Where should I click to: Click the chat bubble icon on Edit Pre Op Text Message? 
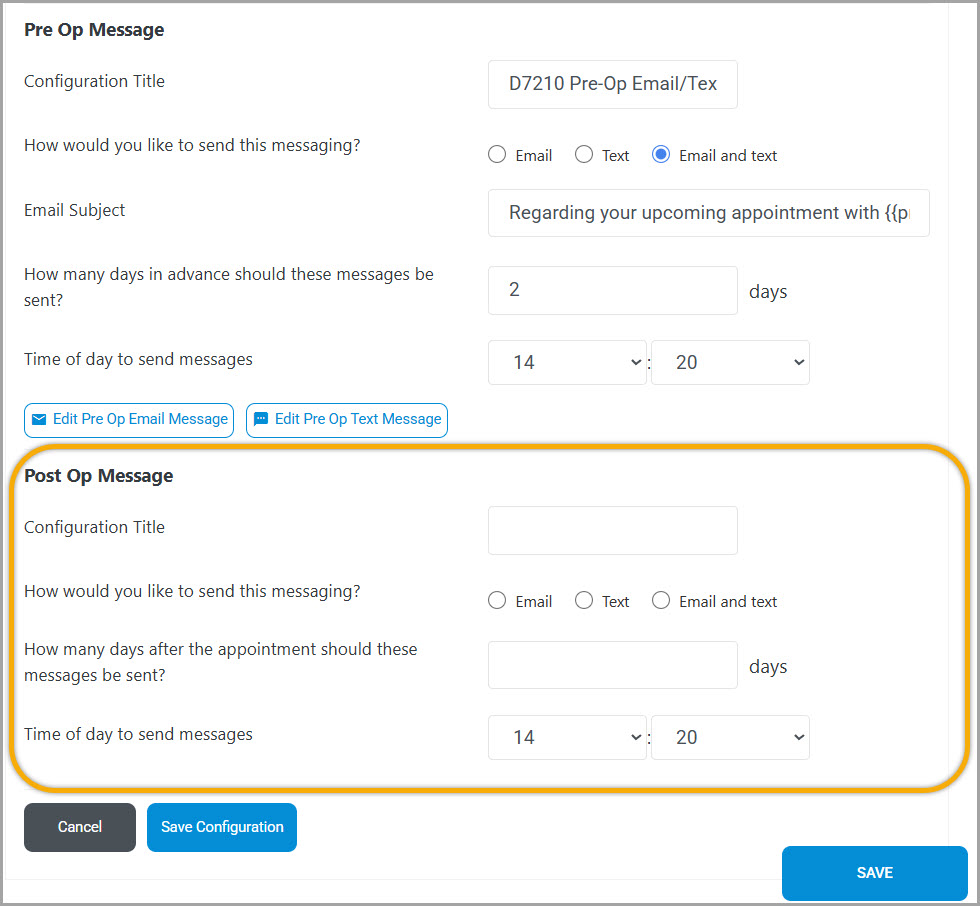point(262,420)
